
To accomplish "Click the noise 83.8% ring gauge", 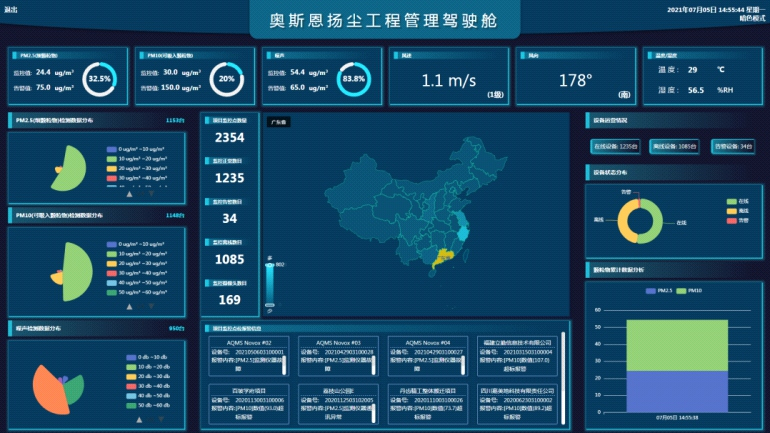I will (x=353, y=78).
